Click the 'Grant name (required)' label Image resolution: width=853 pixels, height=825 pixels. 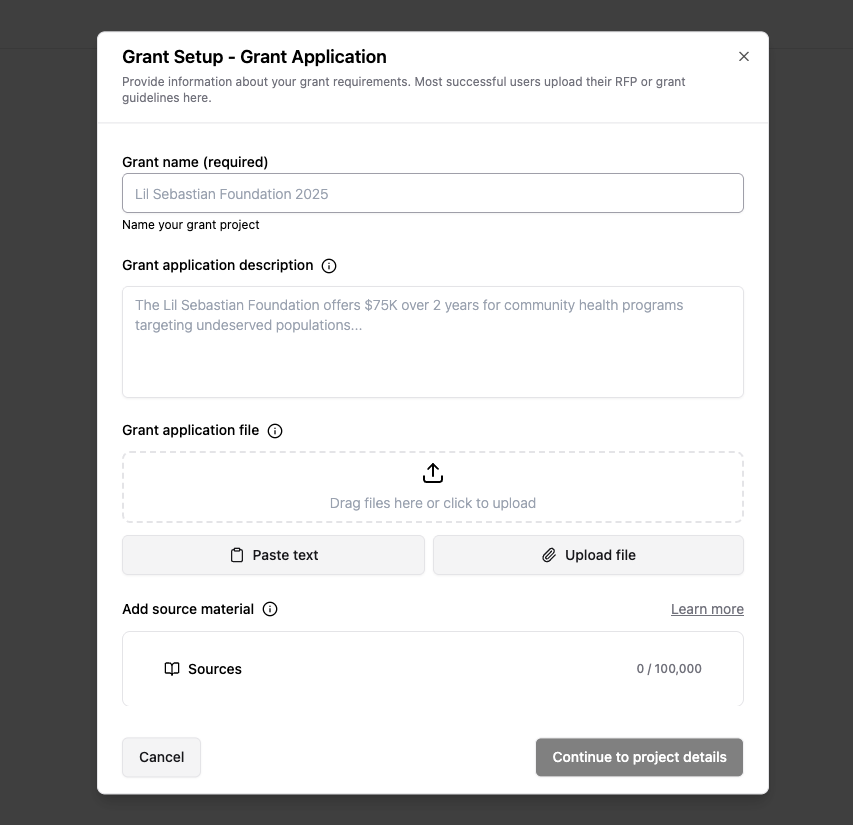point(195,162)
